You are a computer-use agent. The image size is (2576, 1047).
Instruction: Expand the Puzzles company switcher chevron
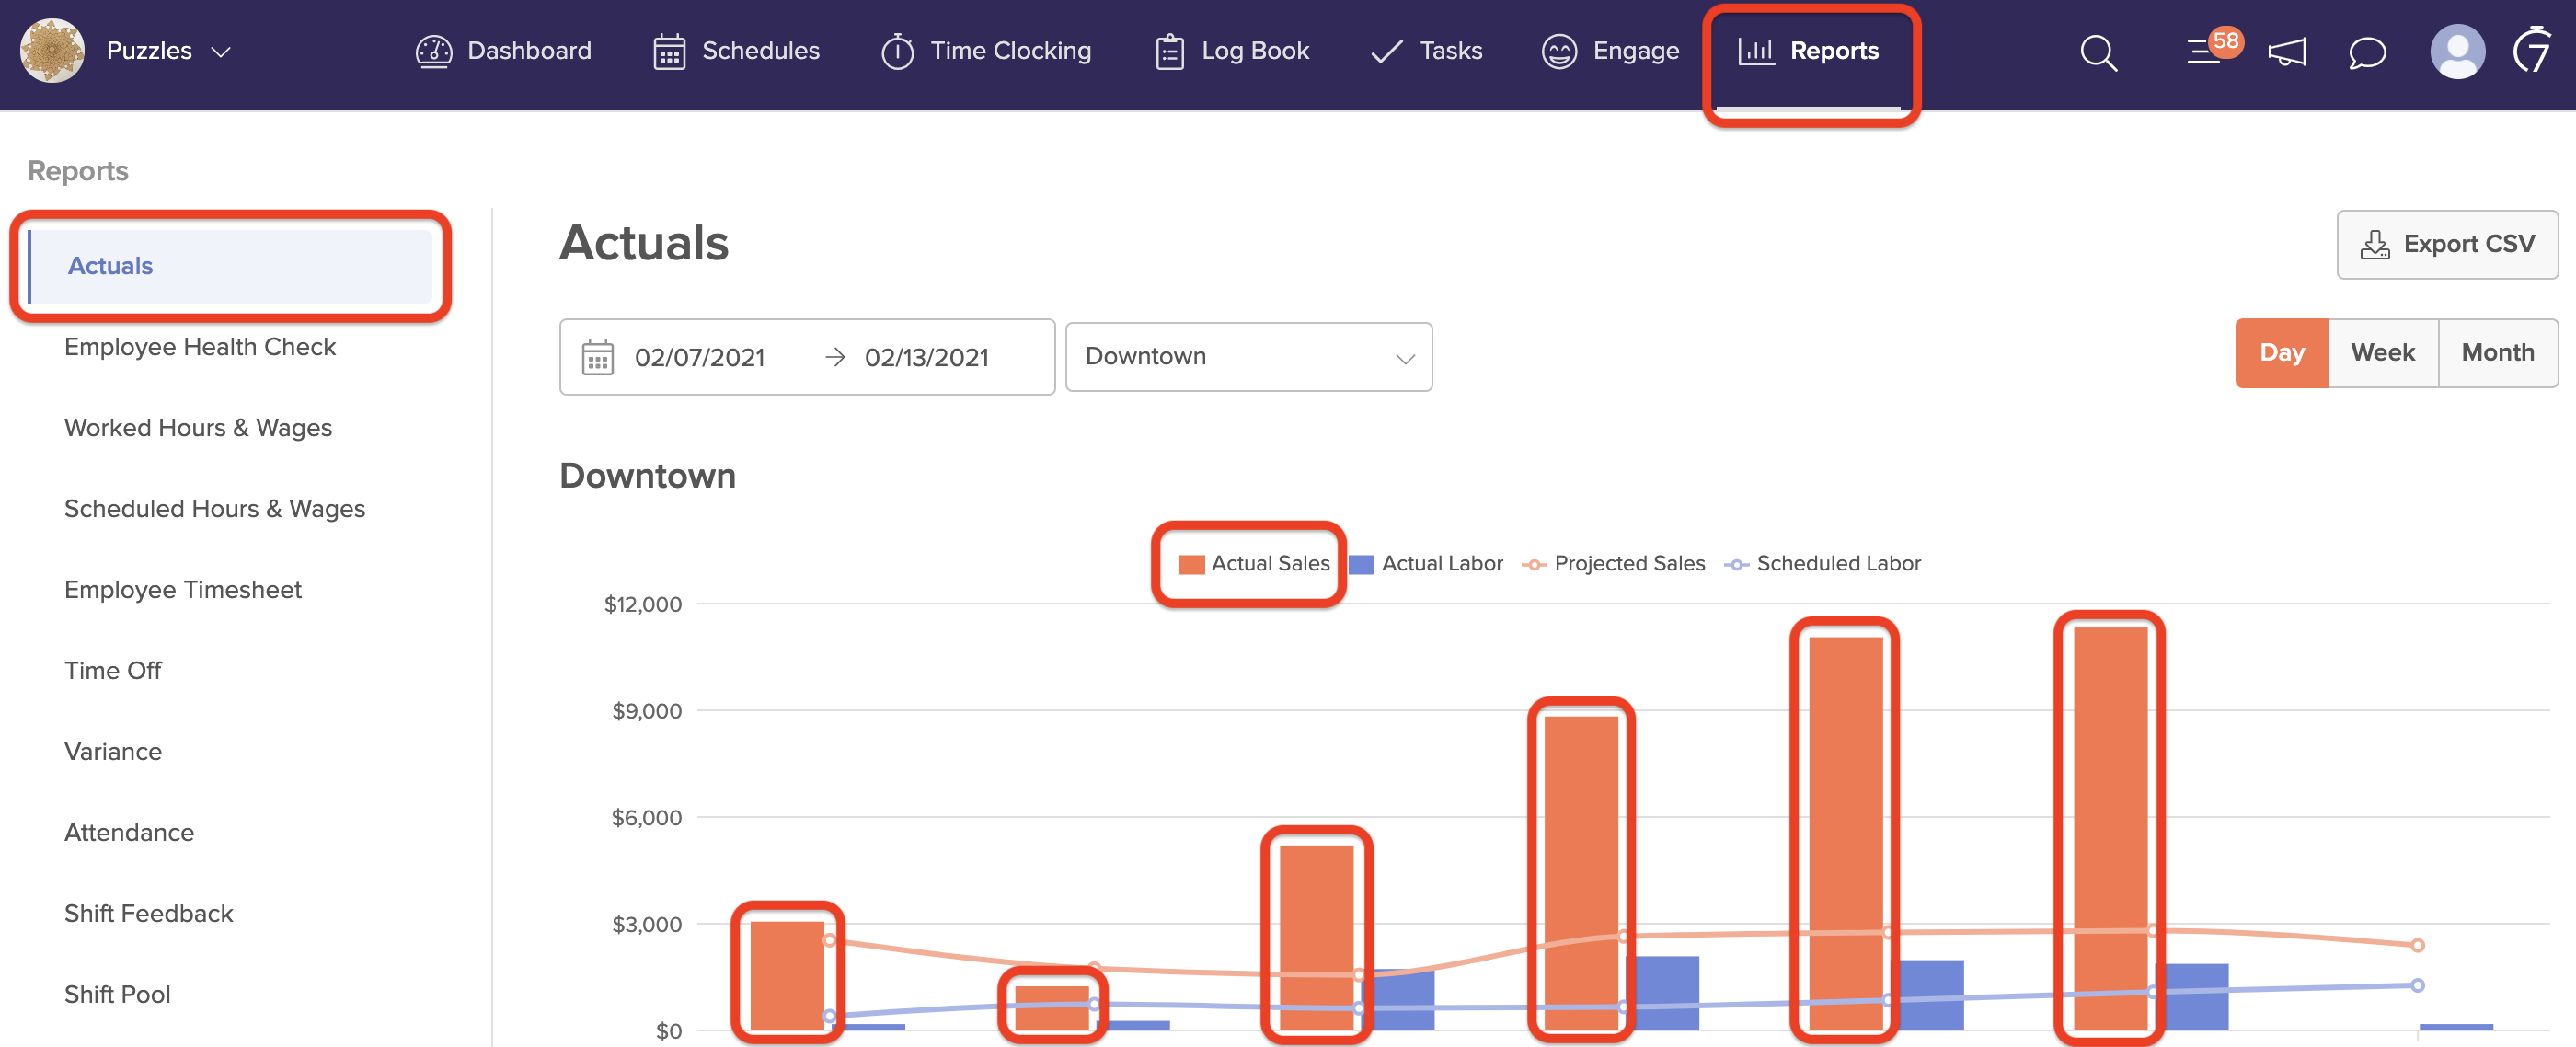pos(222,52)
